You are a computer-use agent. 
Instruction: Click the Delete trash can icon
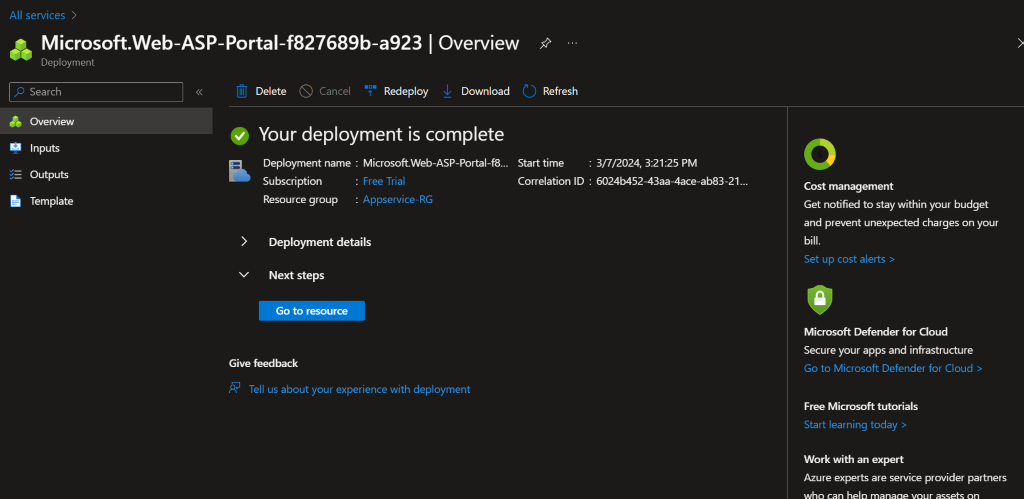(x=242, y=91)
